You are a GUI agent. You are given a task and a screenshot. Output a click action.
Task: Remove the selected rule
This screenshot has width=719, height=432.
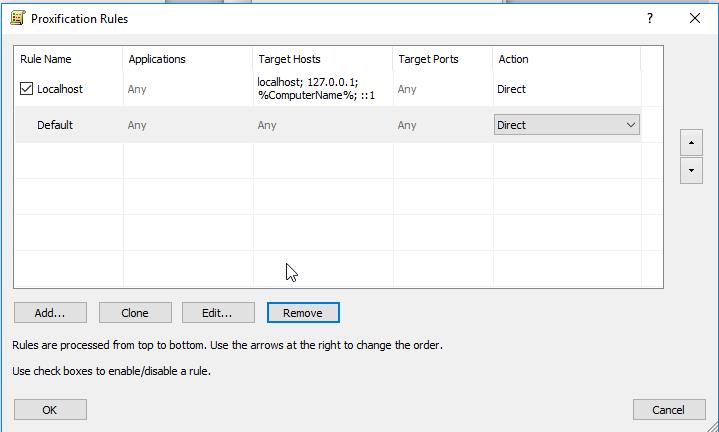point(303,313)
